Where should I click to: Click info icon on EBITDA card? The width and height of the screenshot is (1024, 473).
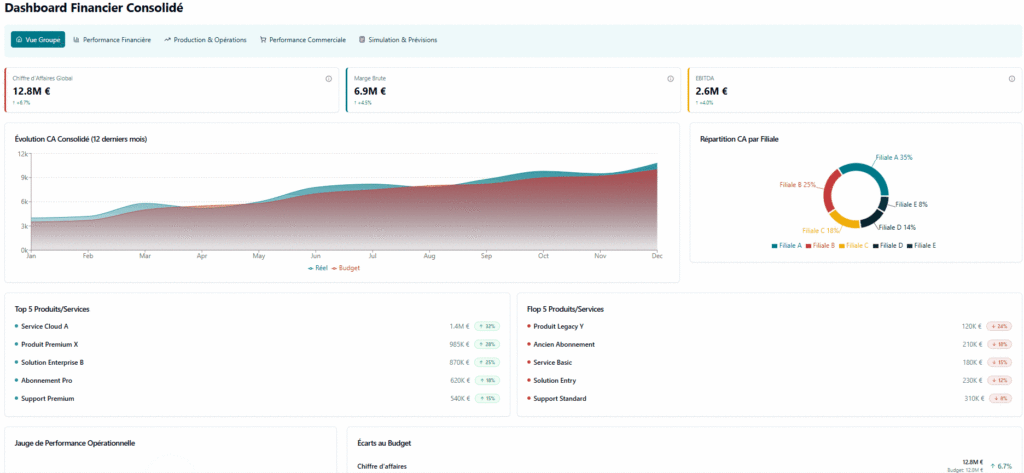pos(1012,79)
